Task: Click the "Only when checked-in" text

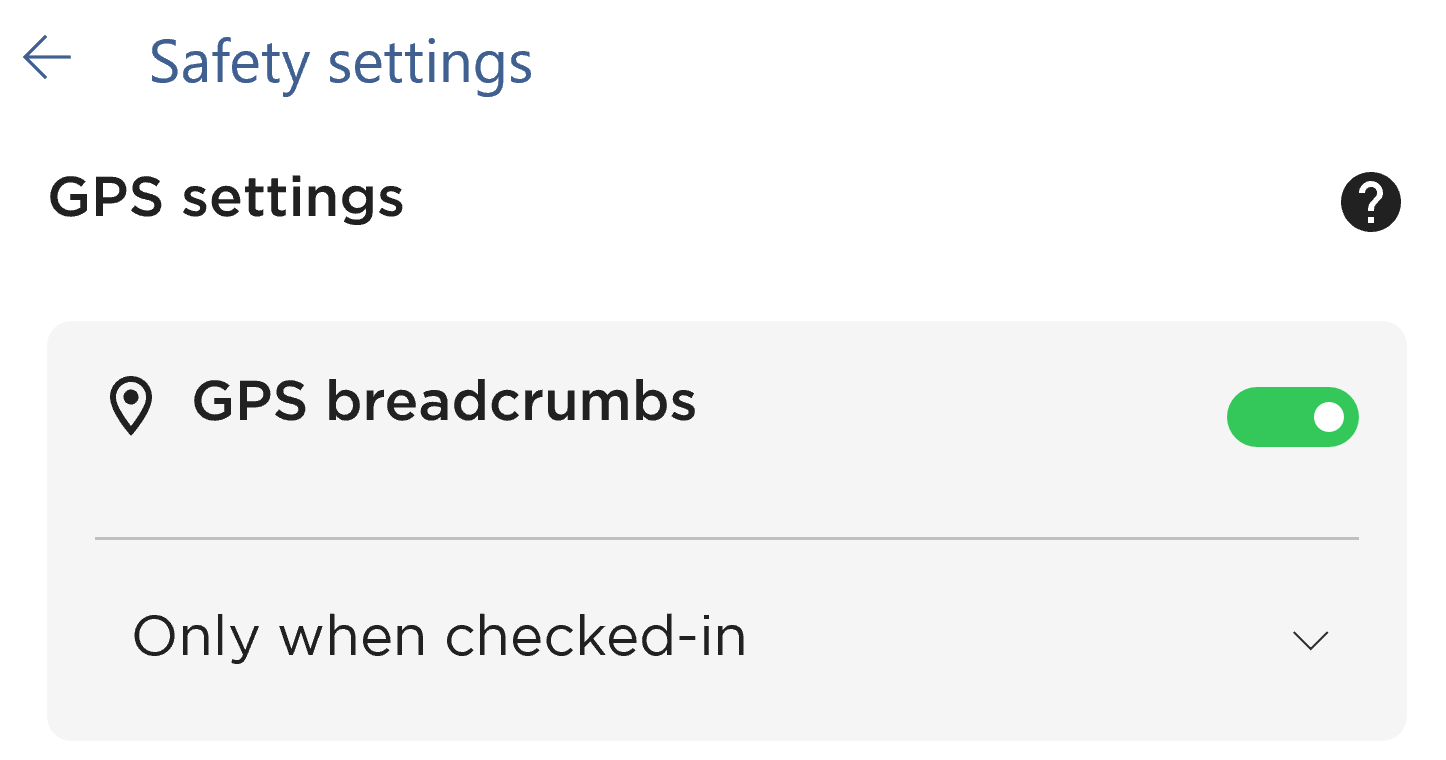Action: (x=440, y=637)
